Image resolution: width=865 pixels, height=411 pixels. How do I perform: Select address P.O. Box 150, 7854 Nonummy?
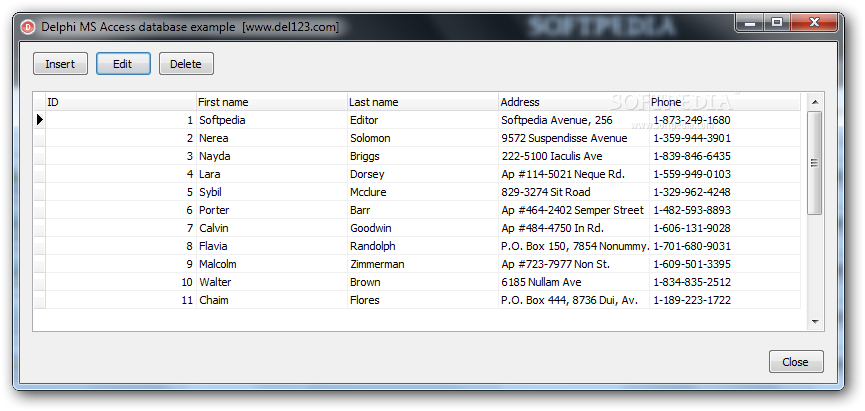pos(574,246)
